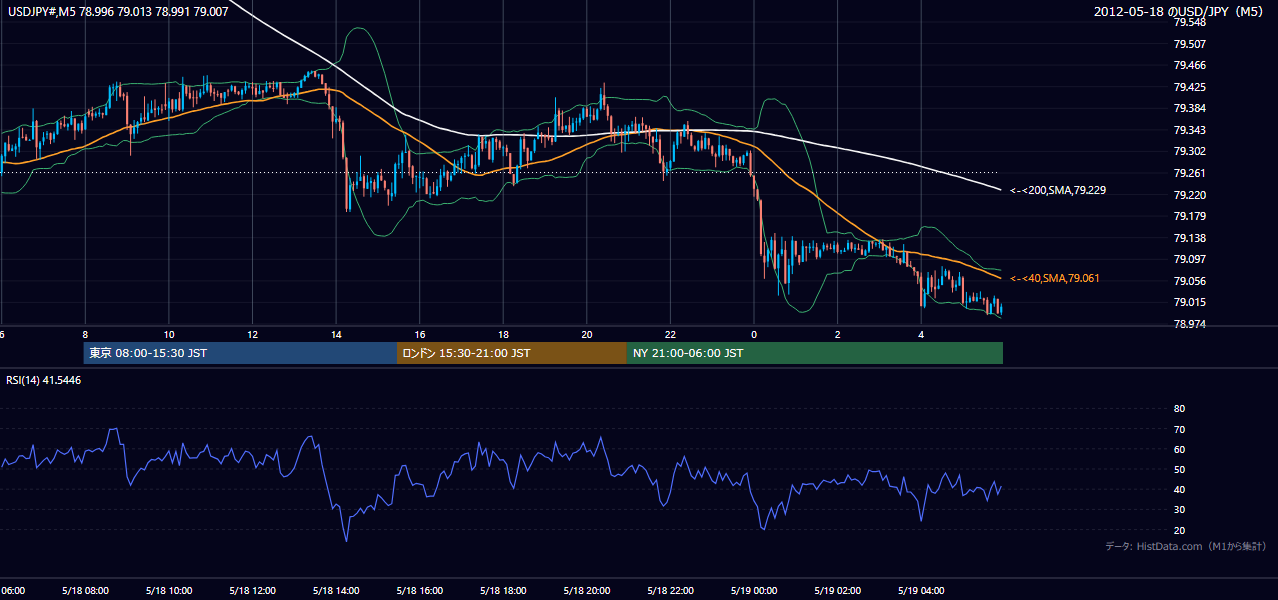
Task: Click the 5/18 16:00 bottom time label
Action: pyautogui.click(x=420, y=590)
